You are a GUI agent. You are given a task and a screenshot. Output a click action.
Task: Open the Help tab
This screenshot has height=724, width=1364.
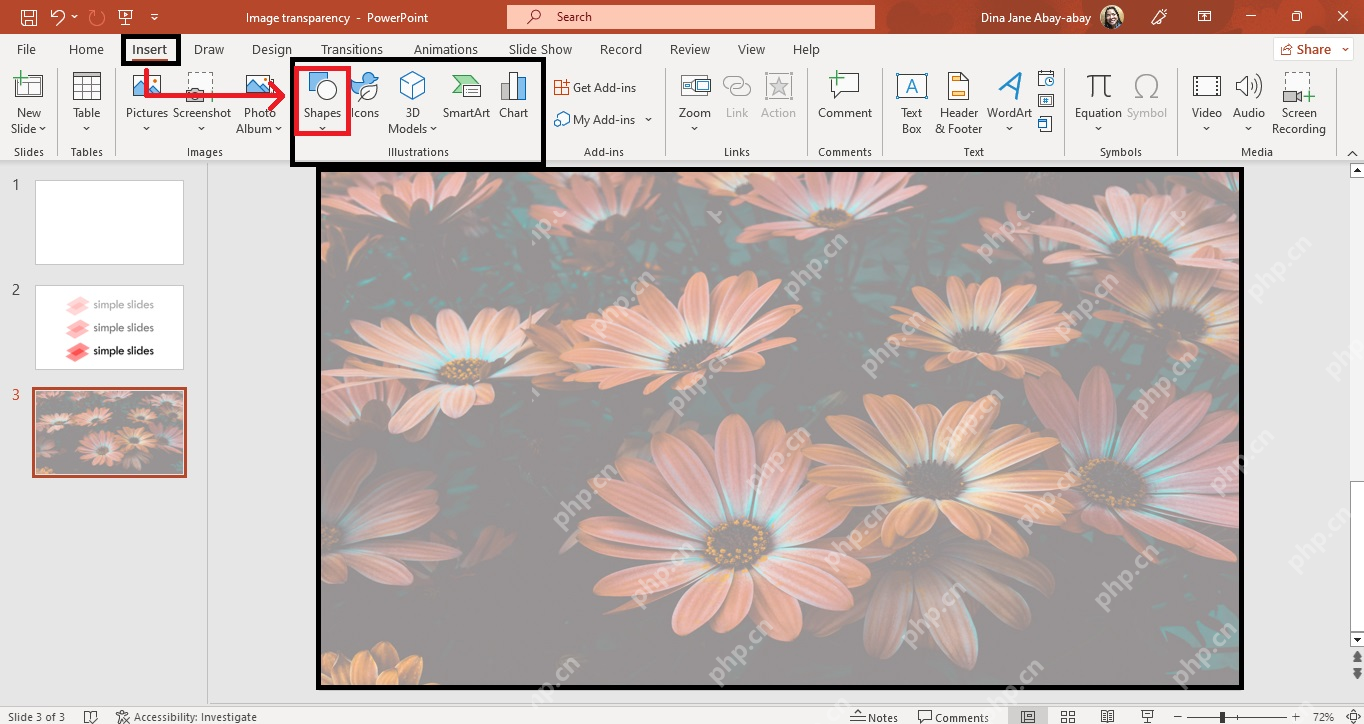(x=806, y=49)
